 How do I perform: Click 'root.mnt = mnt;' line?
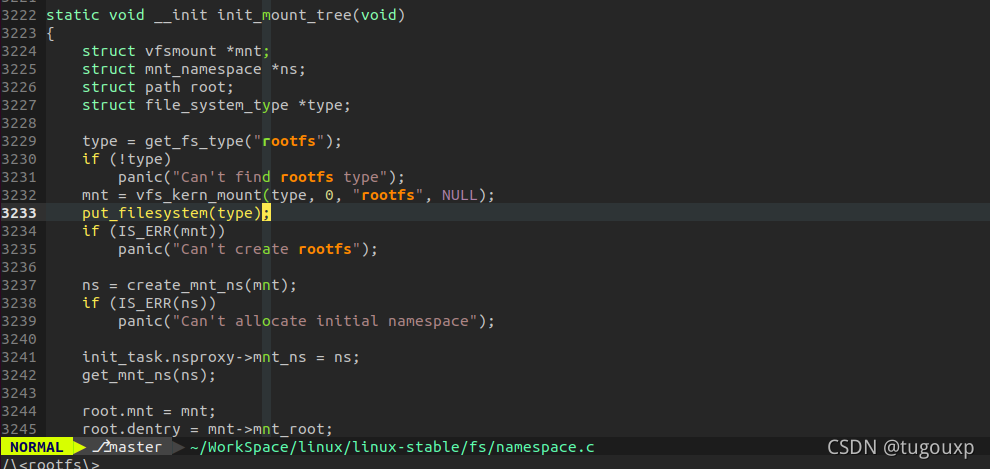point(149,412)
